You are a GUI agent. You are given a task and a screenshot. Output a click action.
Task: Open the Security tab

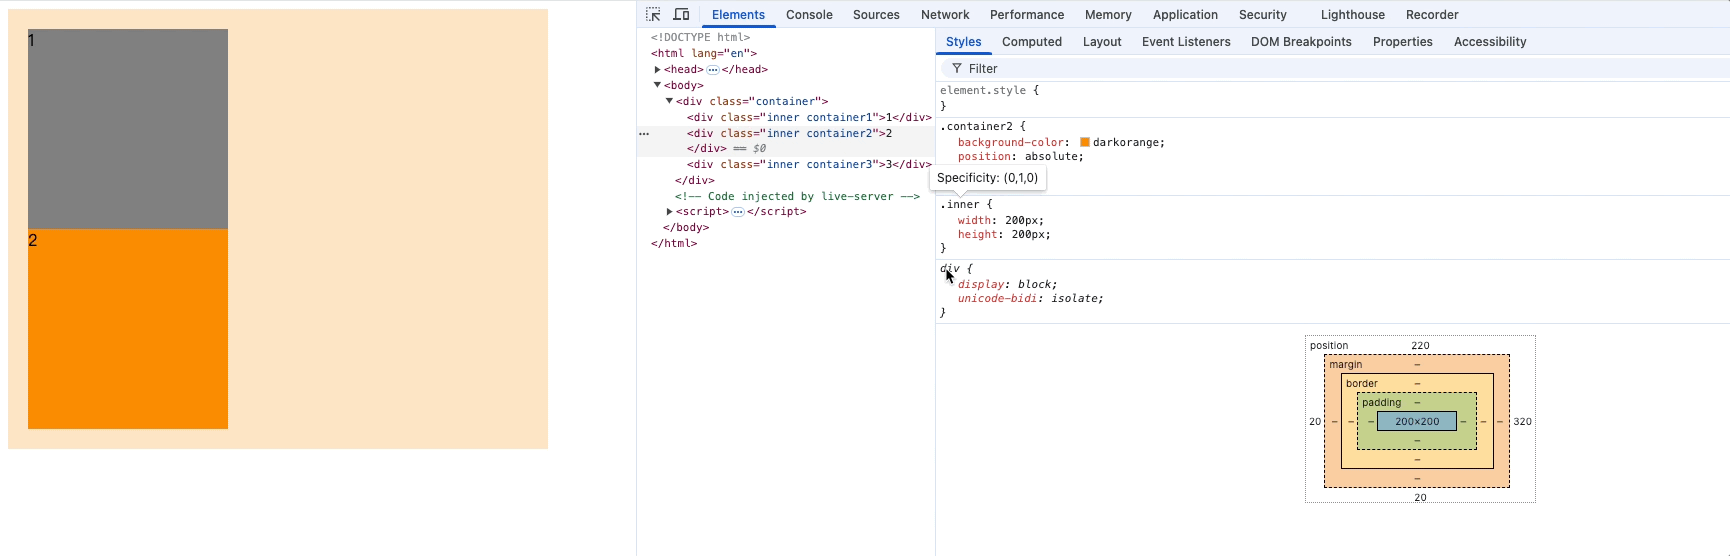pyautogui.click(x=1263, y=15)
